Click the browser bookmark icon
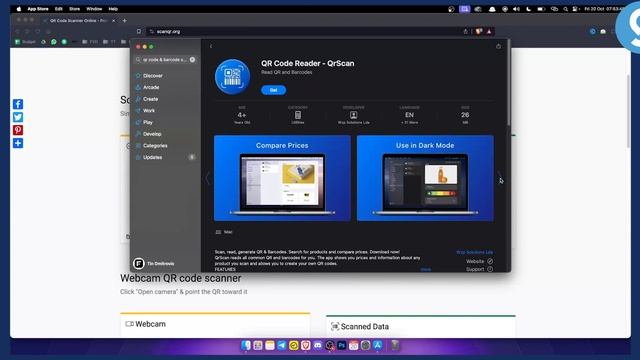 click(x=139, y=31)
